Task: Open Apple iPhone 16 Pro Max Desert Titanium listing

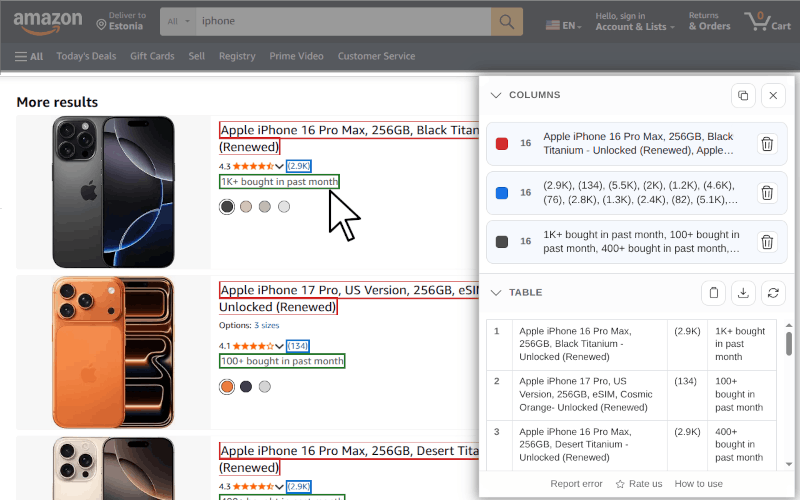Action: coord(349,459)
